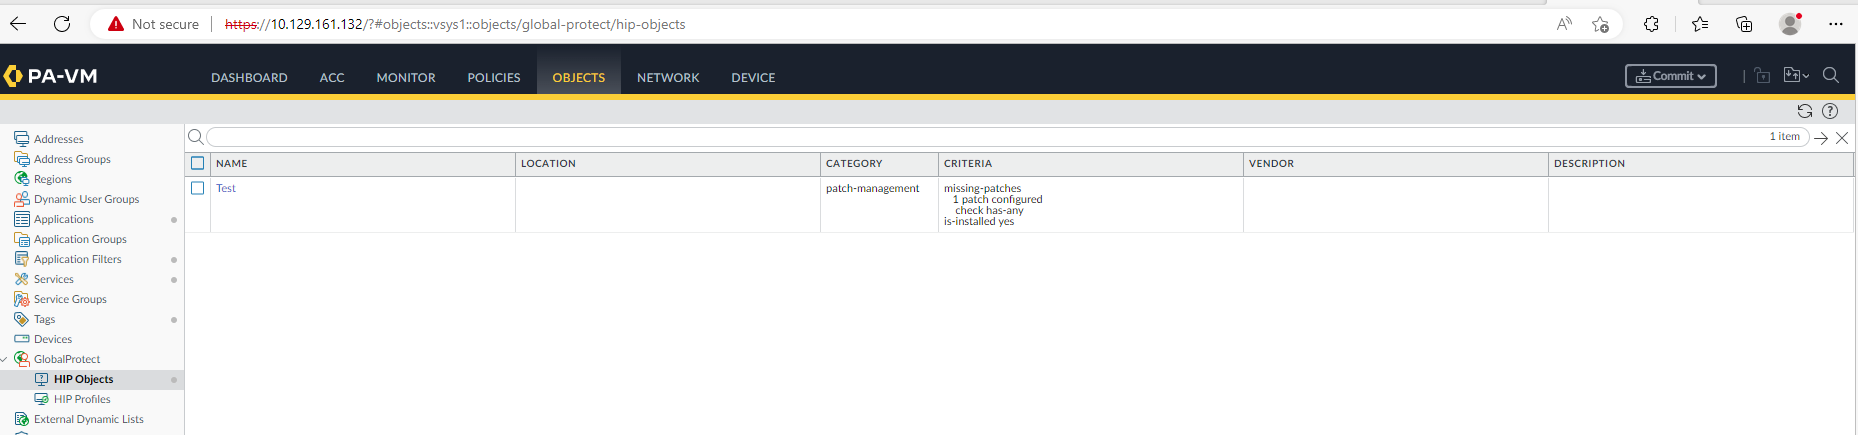1858x435 pixels.
Task: Open browser collections icon
Action: [x=1744, y=24]
